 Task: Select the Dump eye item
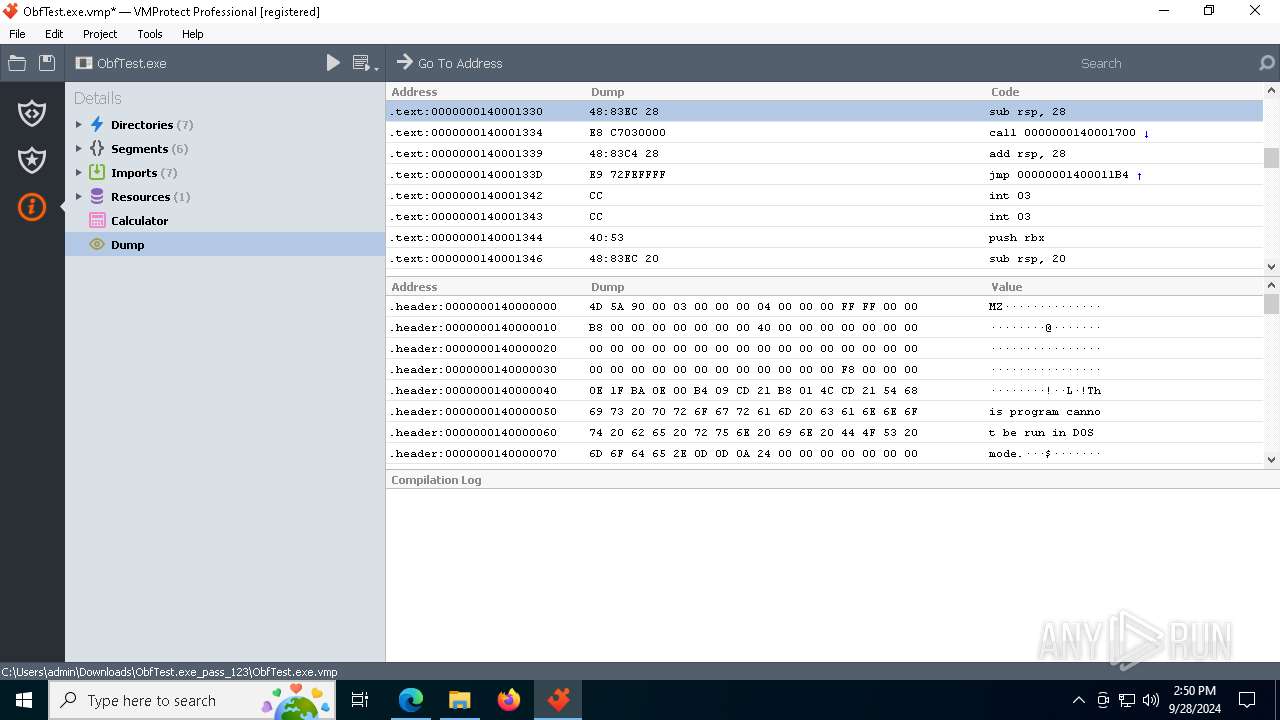coord(225,245)
